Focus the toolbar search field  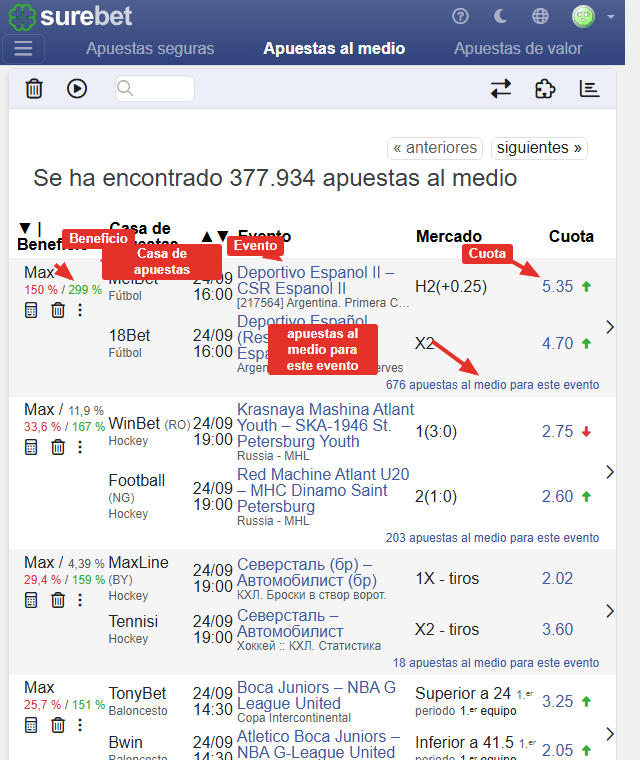coord(155,89)
